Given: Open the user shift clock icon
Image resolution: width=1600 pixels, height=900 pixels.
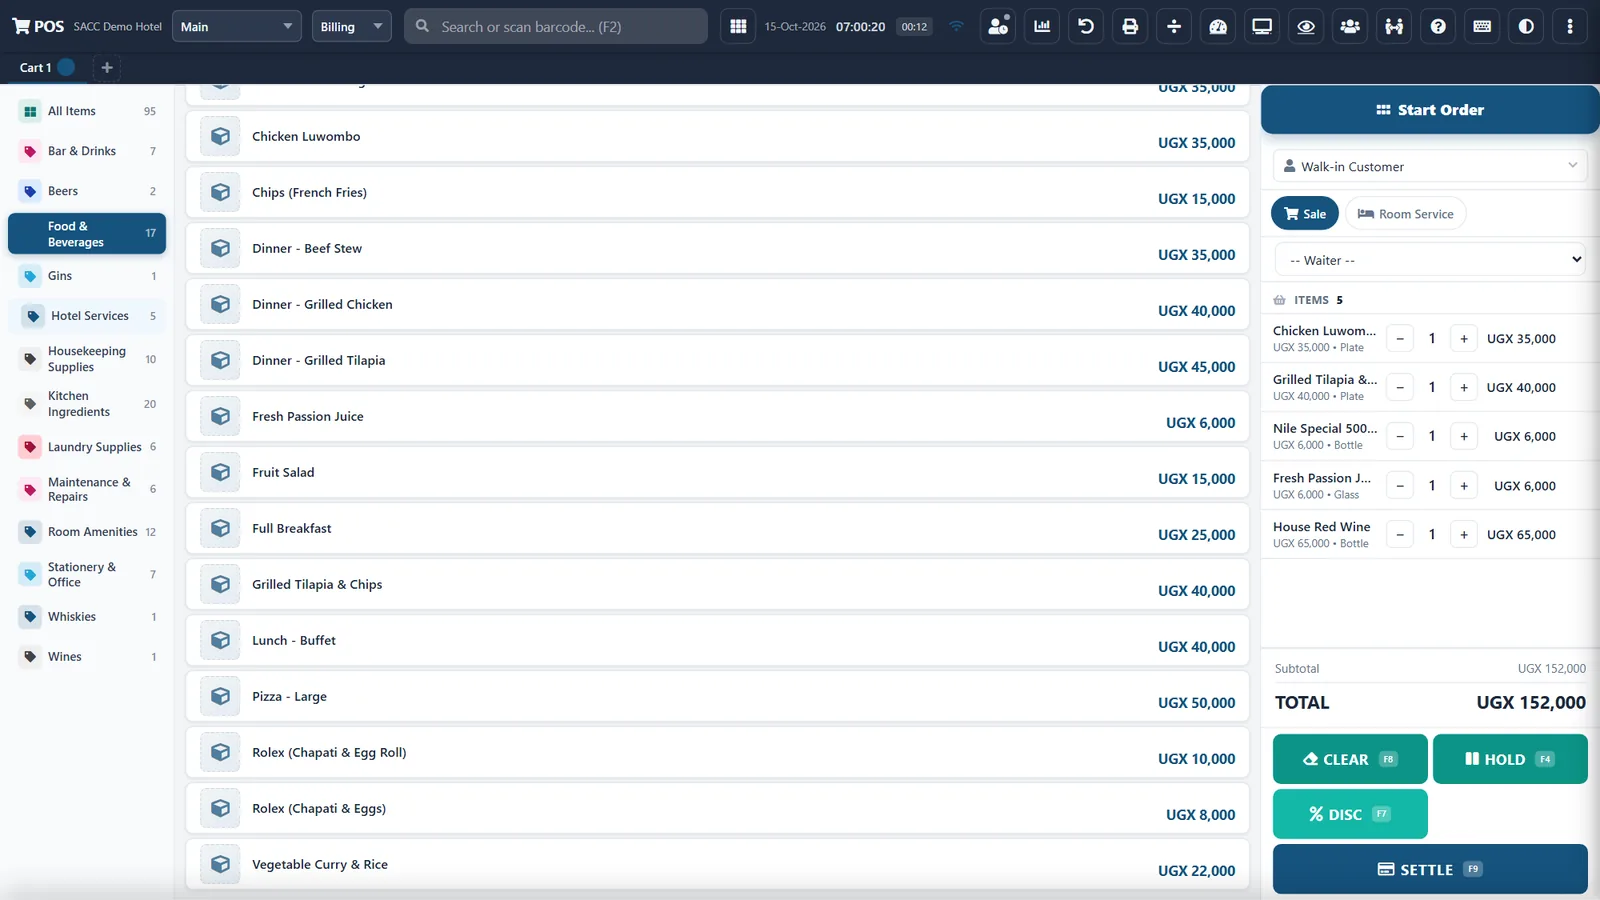Looking at the screenshot, I should [x=998, y=27].
